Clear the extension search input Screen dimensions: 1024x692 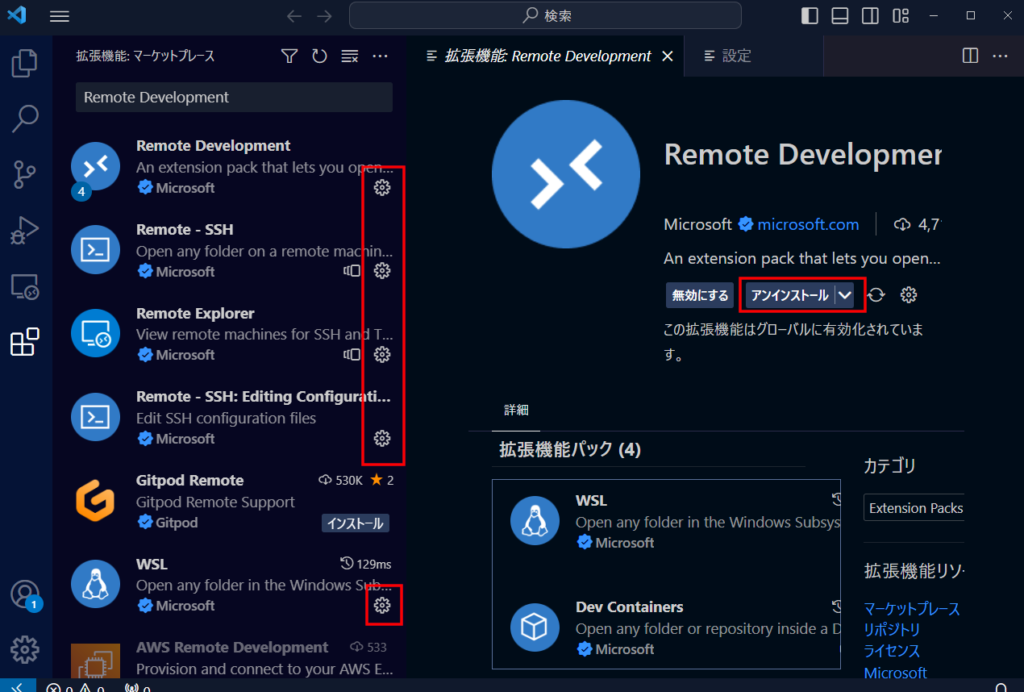click(349, 57)
